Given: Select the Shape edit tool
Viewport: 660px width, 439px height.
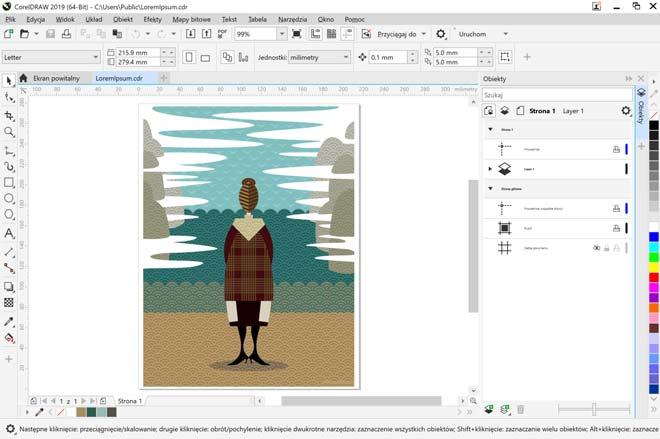Looking at the screenshot, I should click(x=9, y=98).
